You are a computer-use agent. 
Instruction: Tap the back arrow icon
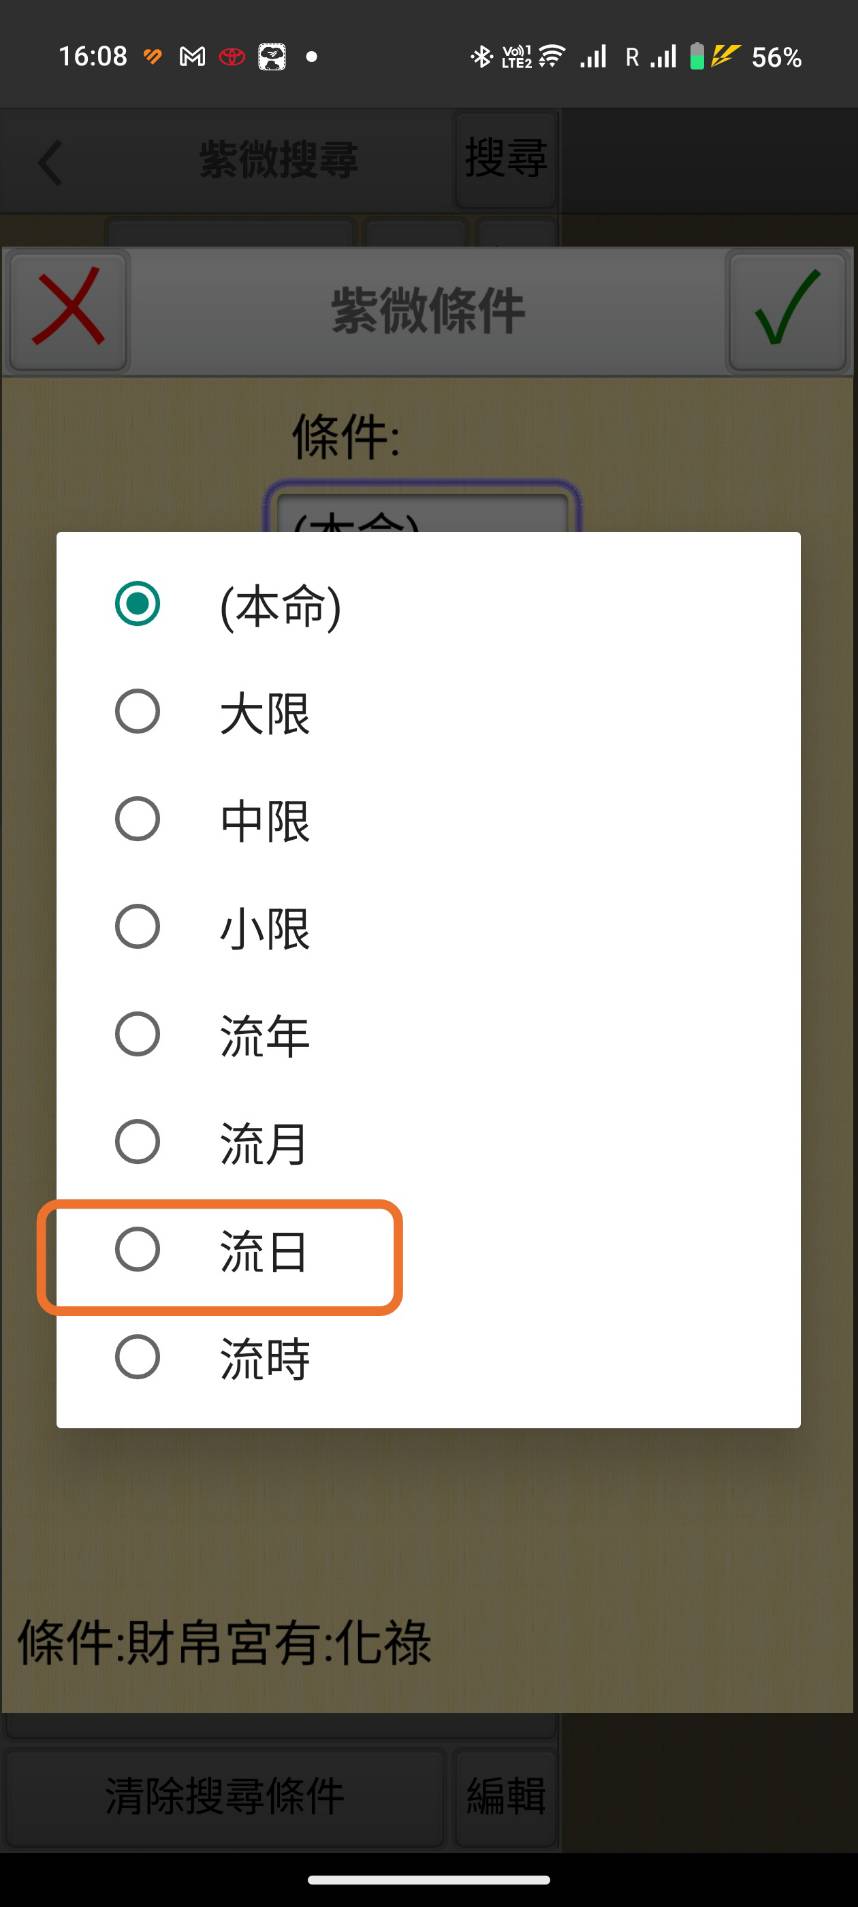pos(50,162)
